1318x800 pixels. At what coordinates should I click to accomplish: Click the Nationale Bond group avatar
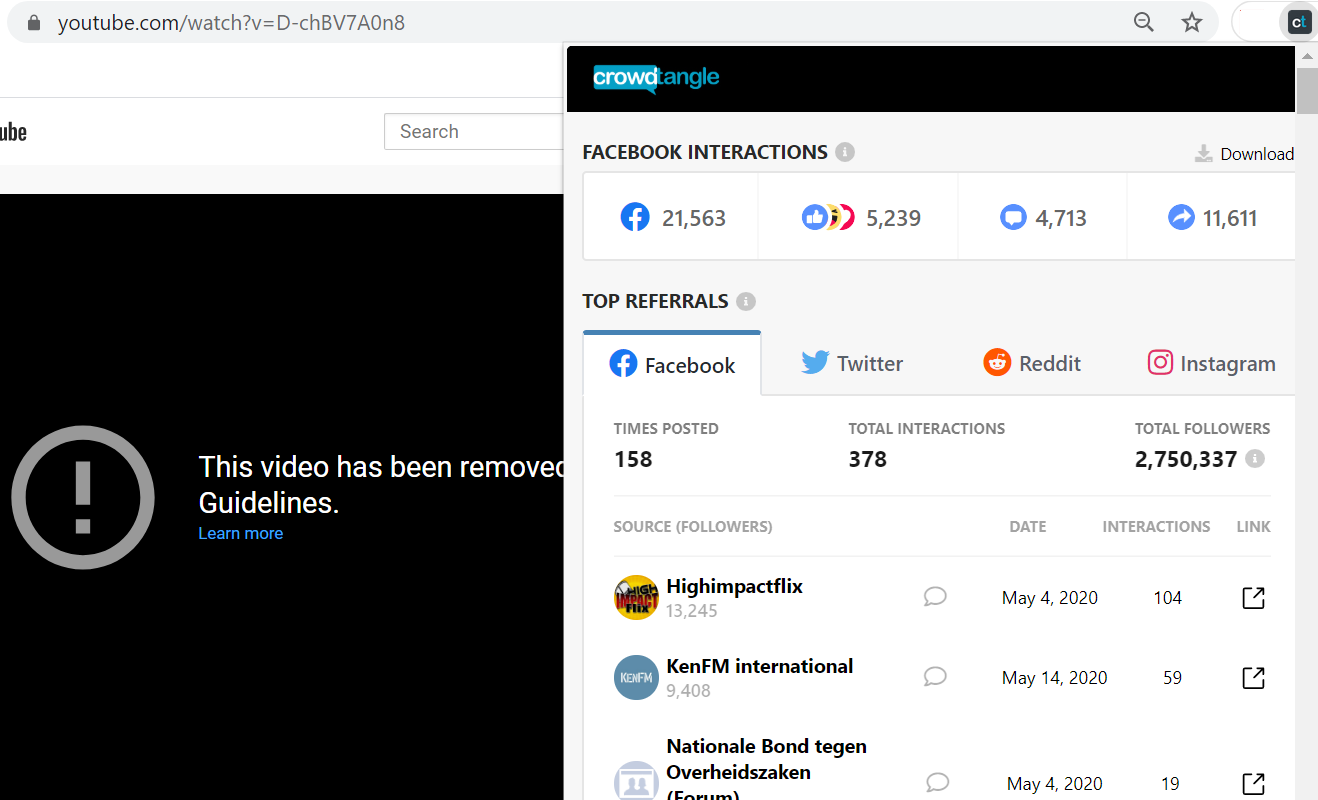tap(636, 782)
